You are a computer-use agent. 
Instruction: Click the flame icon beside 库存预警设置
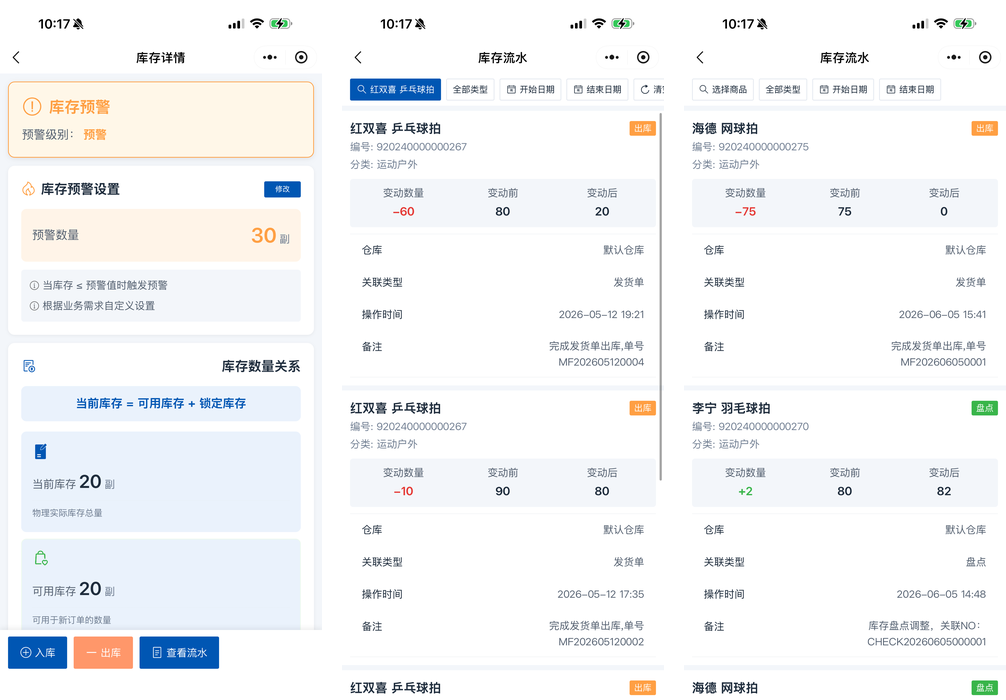(x=28, y=189)
